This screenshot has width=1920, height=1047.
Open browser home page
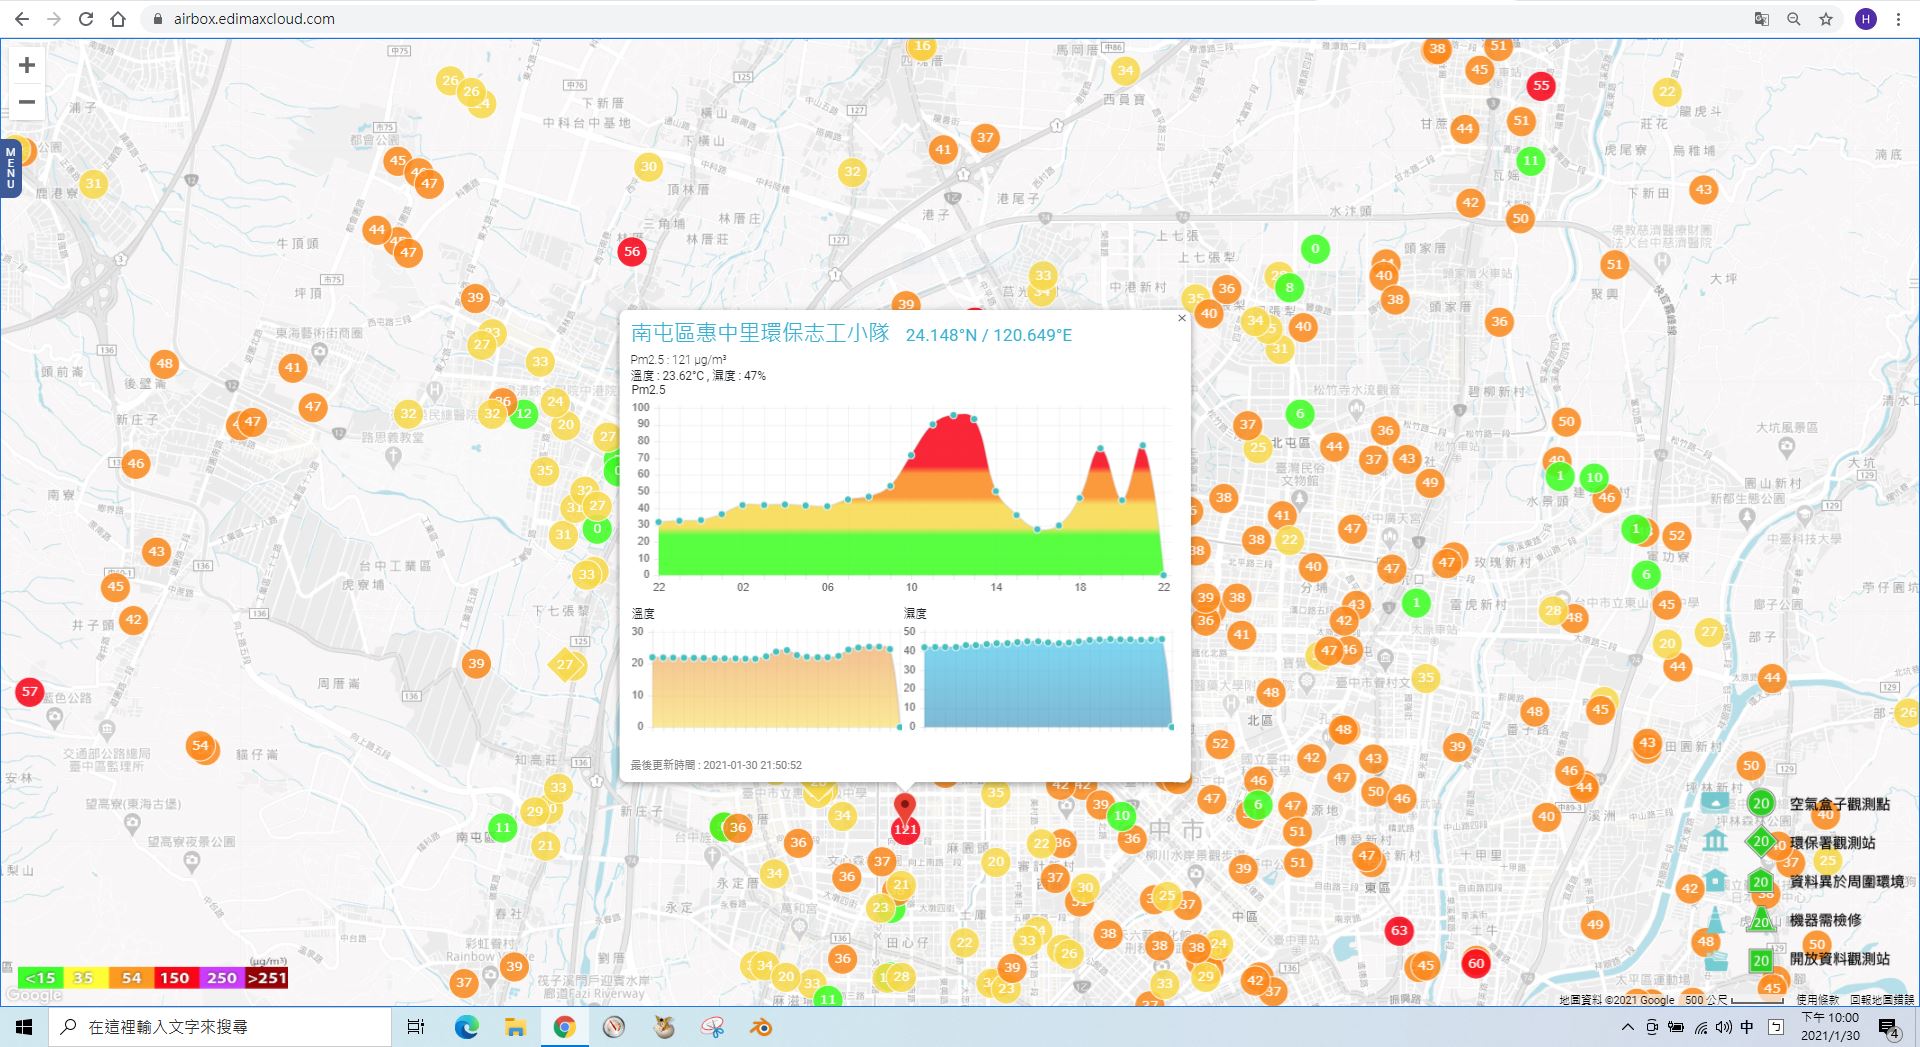[118, 19]
